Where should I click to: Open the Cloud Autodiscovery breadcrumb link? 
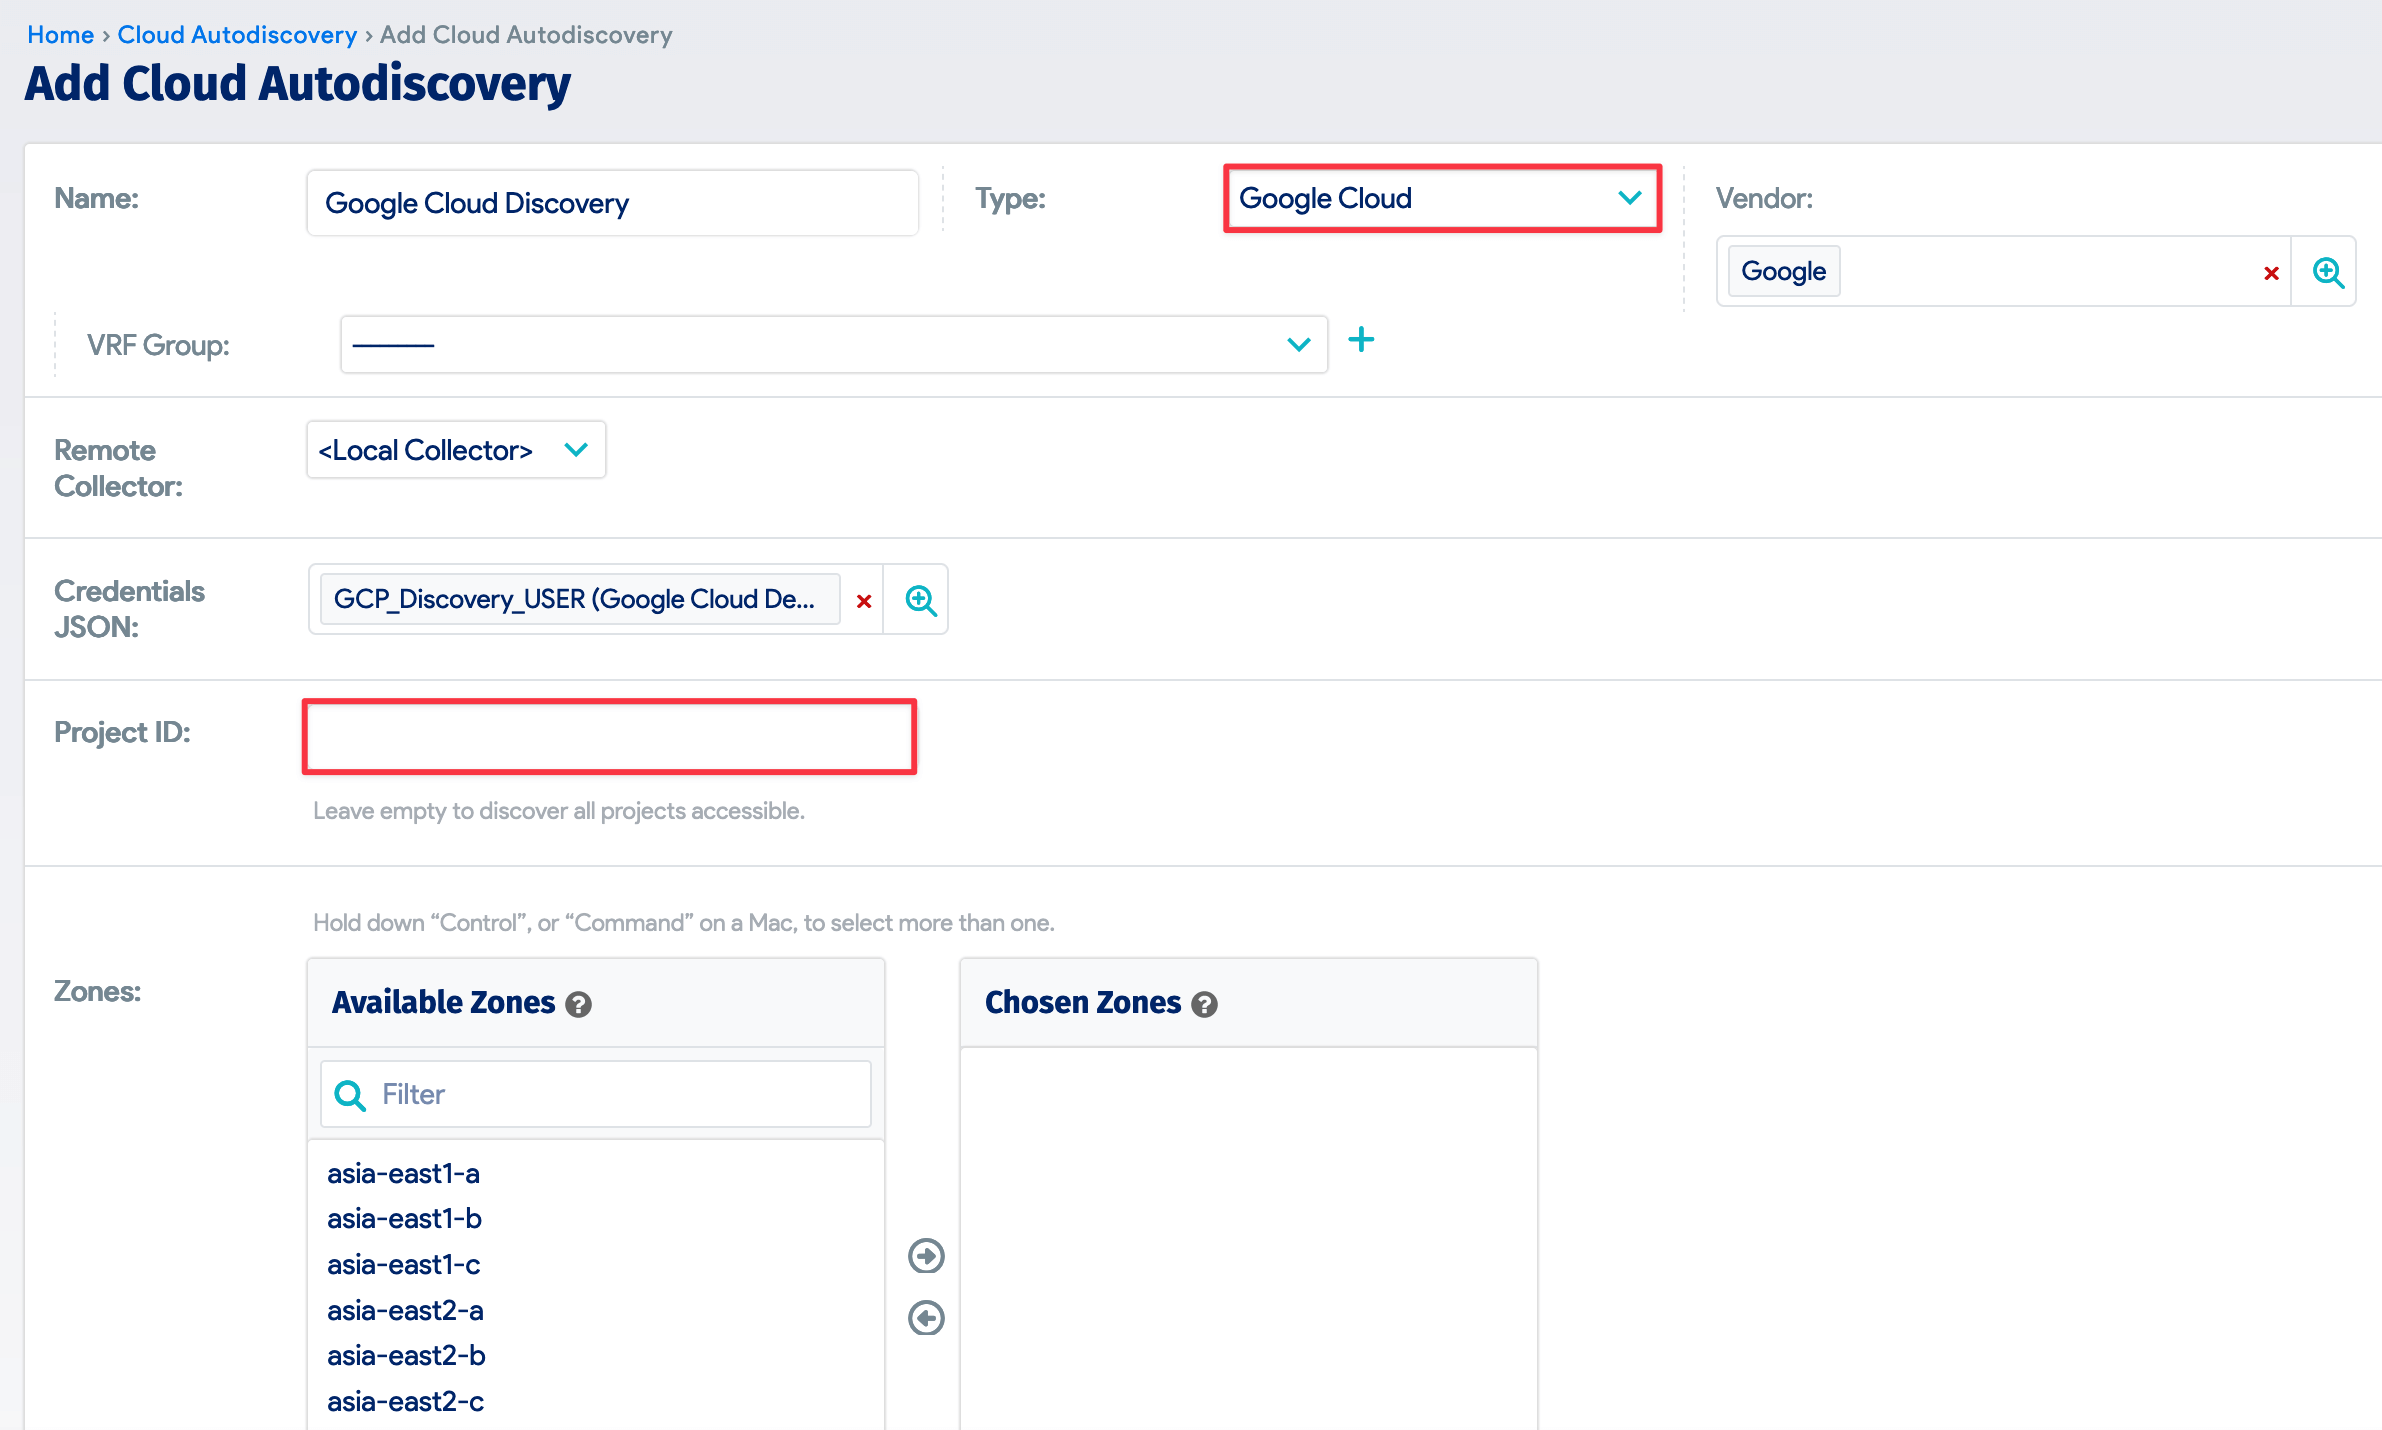(237, 34)
